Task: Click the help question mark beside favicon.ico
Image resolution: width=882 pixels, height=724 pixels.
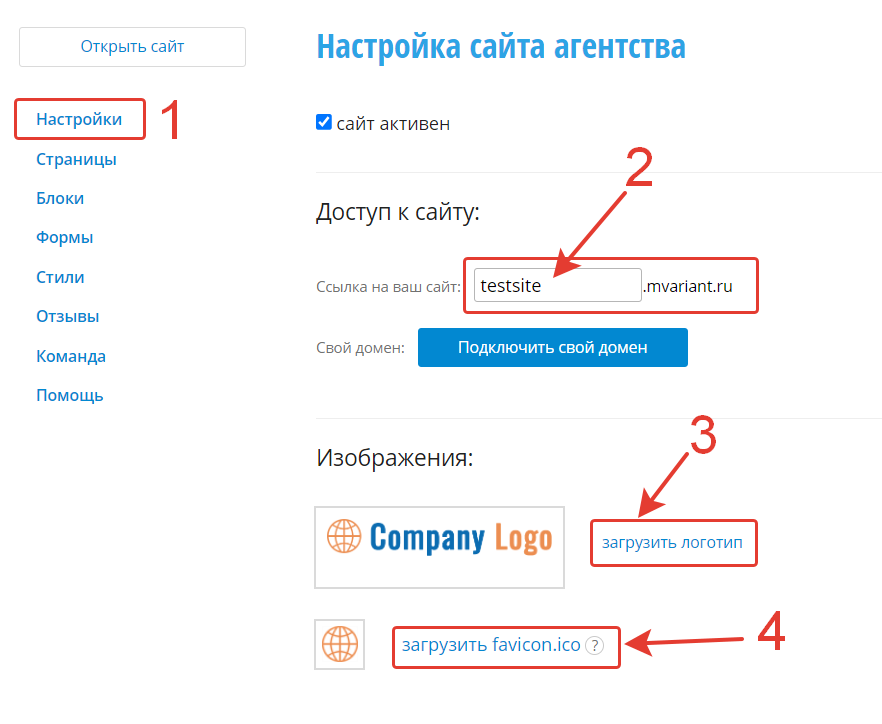Action: (x=595, y=646)
